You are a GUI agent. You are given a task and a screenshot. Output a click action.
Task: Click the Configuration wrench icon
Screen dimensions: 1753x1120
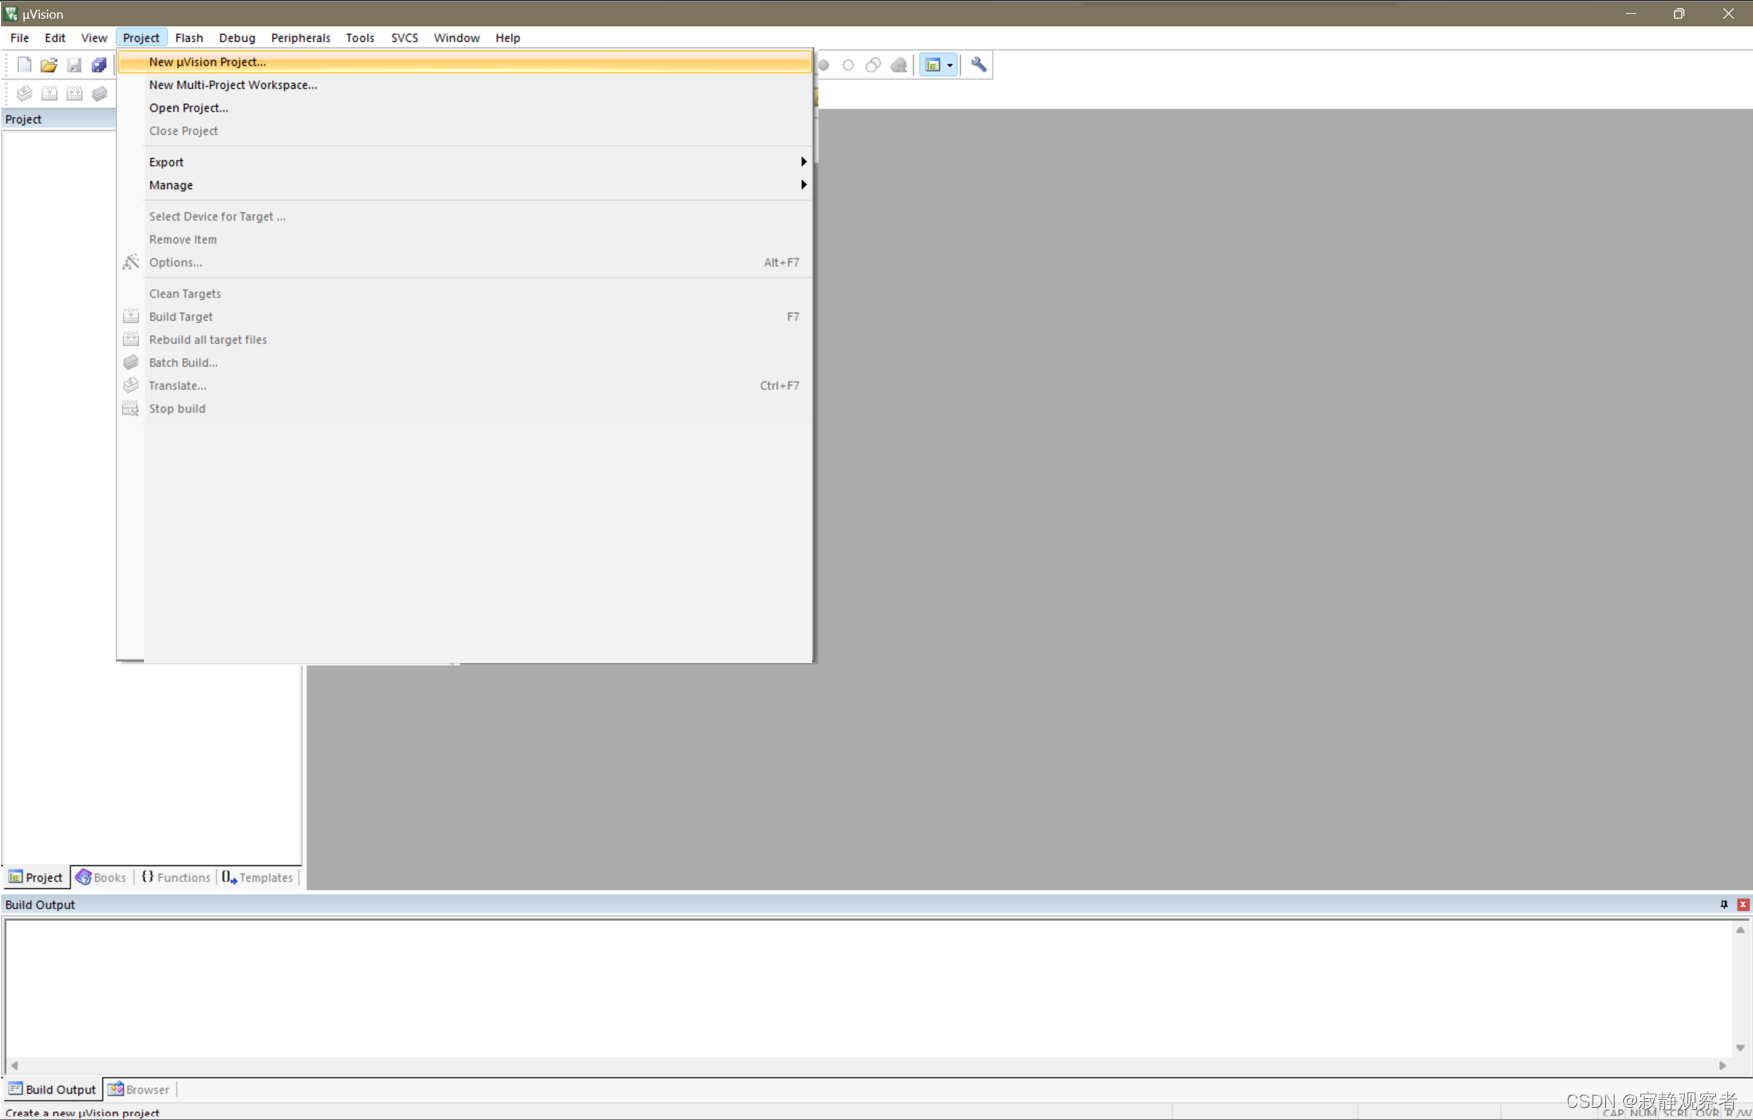(x=979, y=65)
